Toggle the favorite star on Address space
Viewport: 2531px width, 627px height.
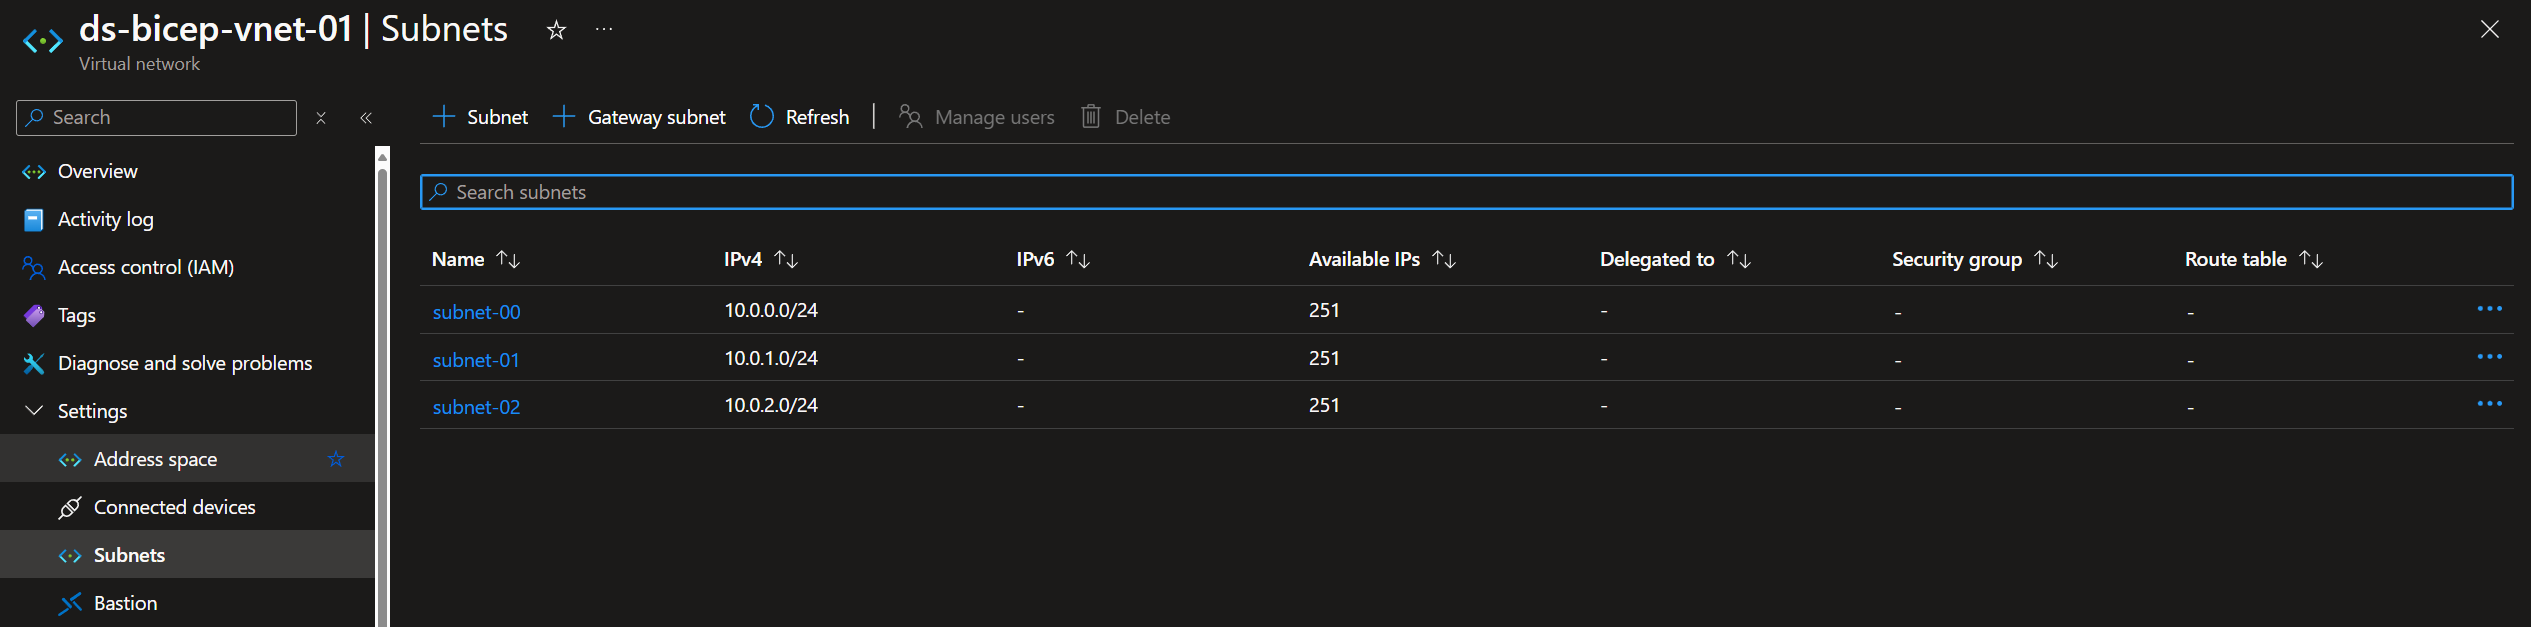pos(336,459)
